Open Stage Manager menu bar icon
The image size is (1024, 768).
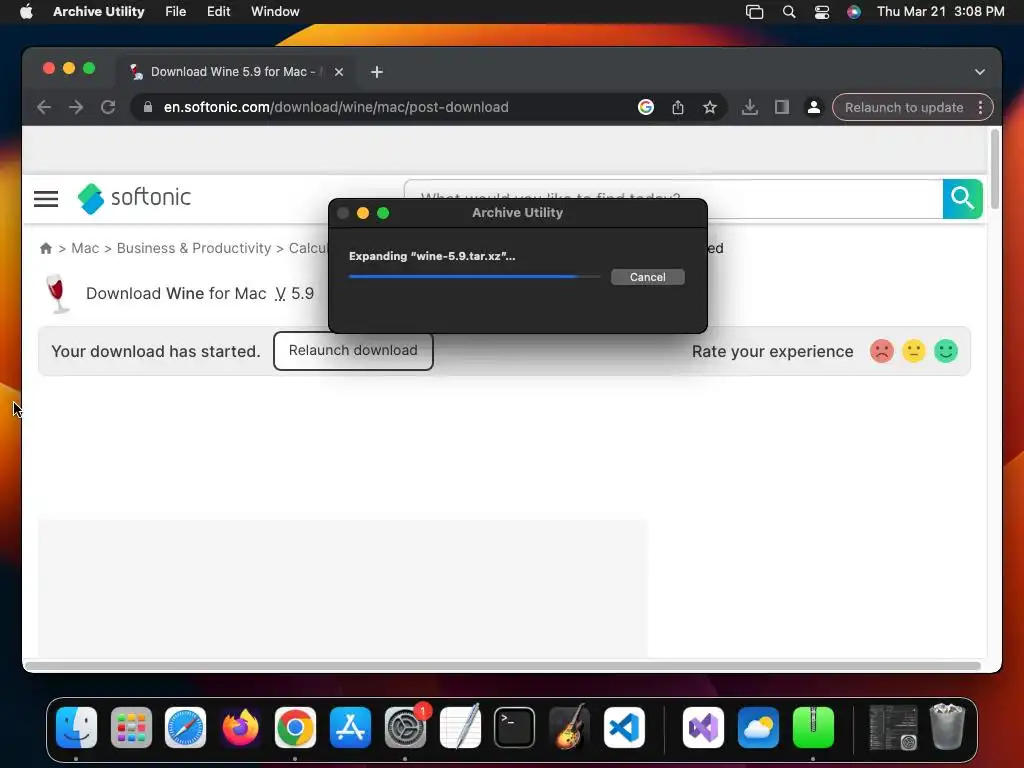click(754, 12)
